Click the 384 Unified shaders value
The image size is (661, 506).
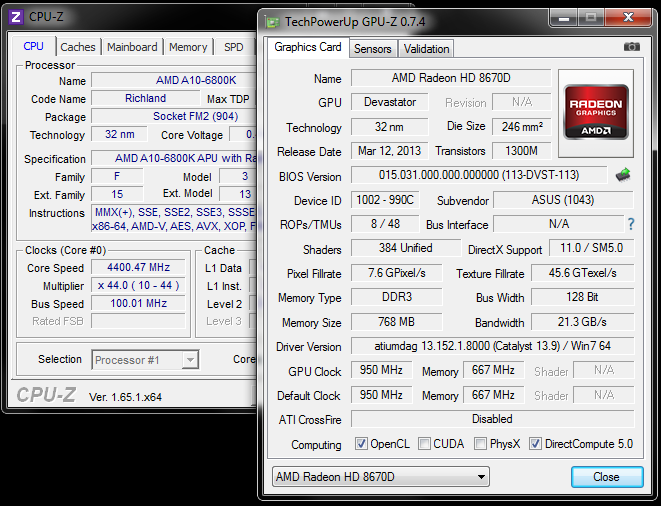pyautogui.click(x=406, y=248)
